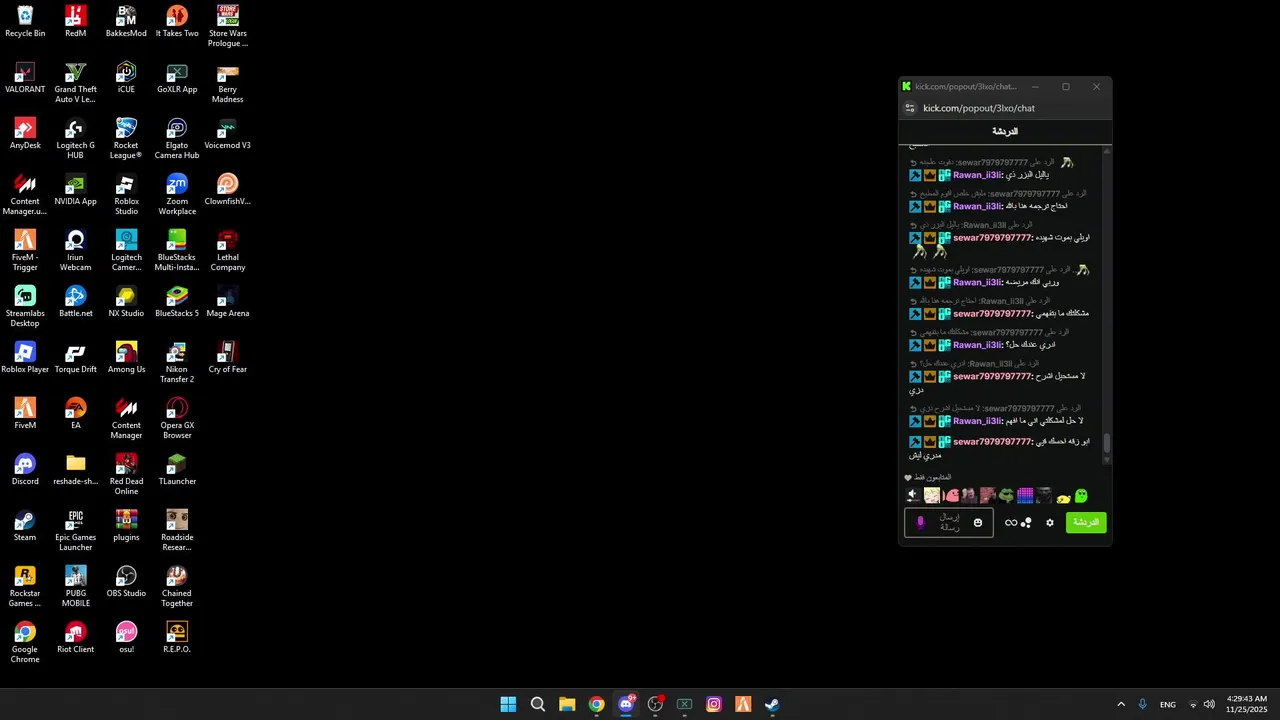1280x720 pixels.
Task: Open the Windows Start menu
Action: (508, 704)
